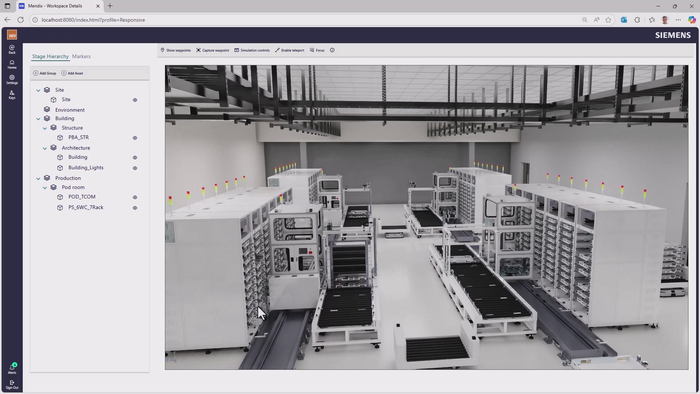Collapse the Pod room group
Screen dimensions: 700x394
45,188
